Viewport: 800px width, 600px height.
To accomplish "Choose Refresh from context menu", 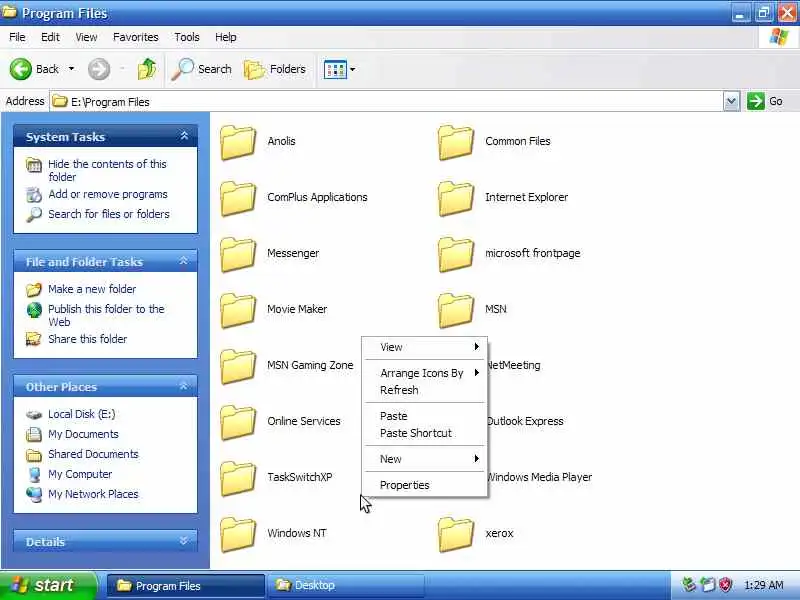I will pyautogui.click(x=424, y=390).
